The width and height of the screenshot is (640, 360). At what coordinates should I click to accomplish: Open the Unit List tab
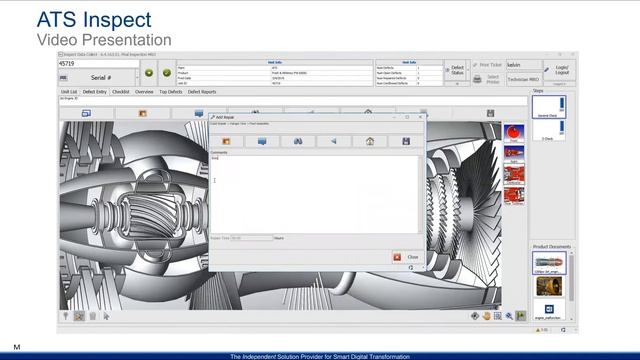(x=69, y=92)
